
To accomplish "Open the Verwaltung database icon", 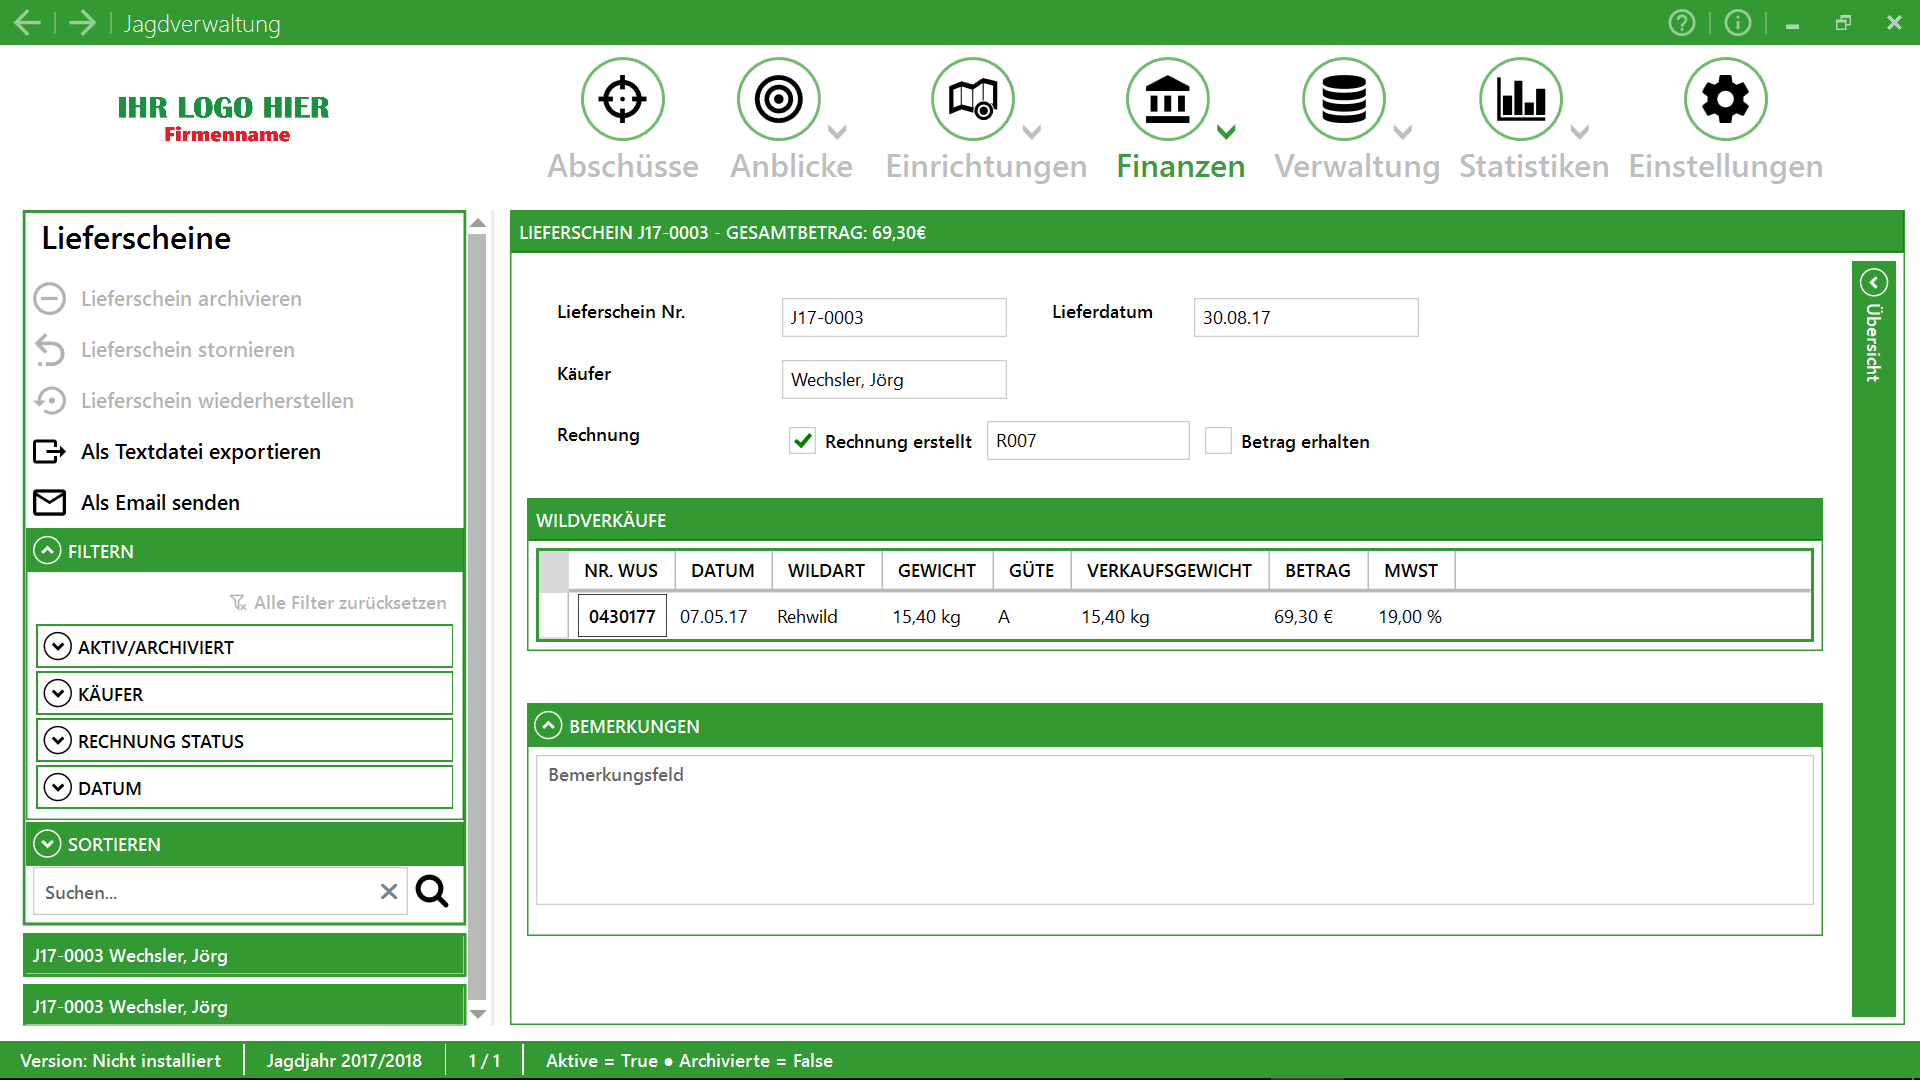I will point(1343,99).
